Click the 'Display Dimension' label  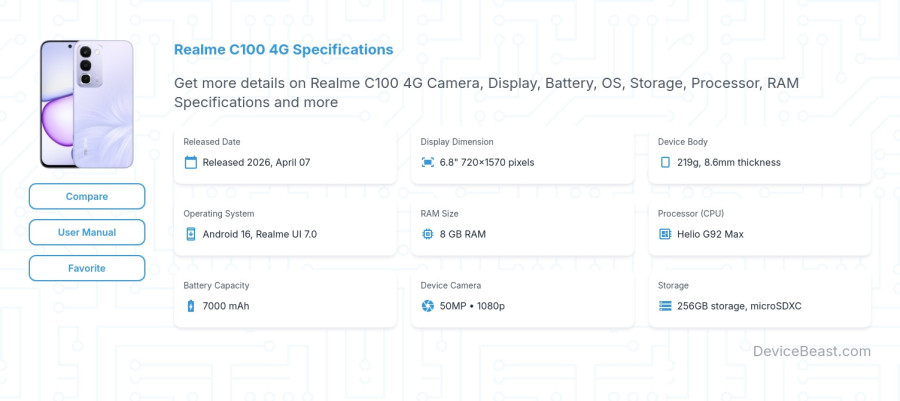tap(456, 142)
